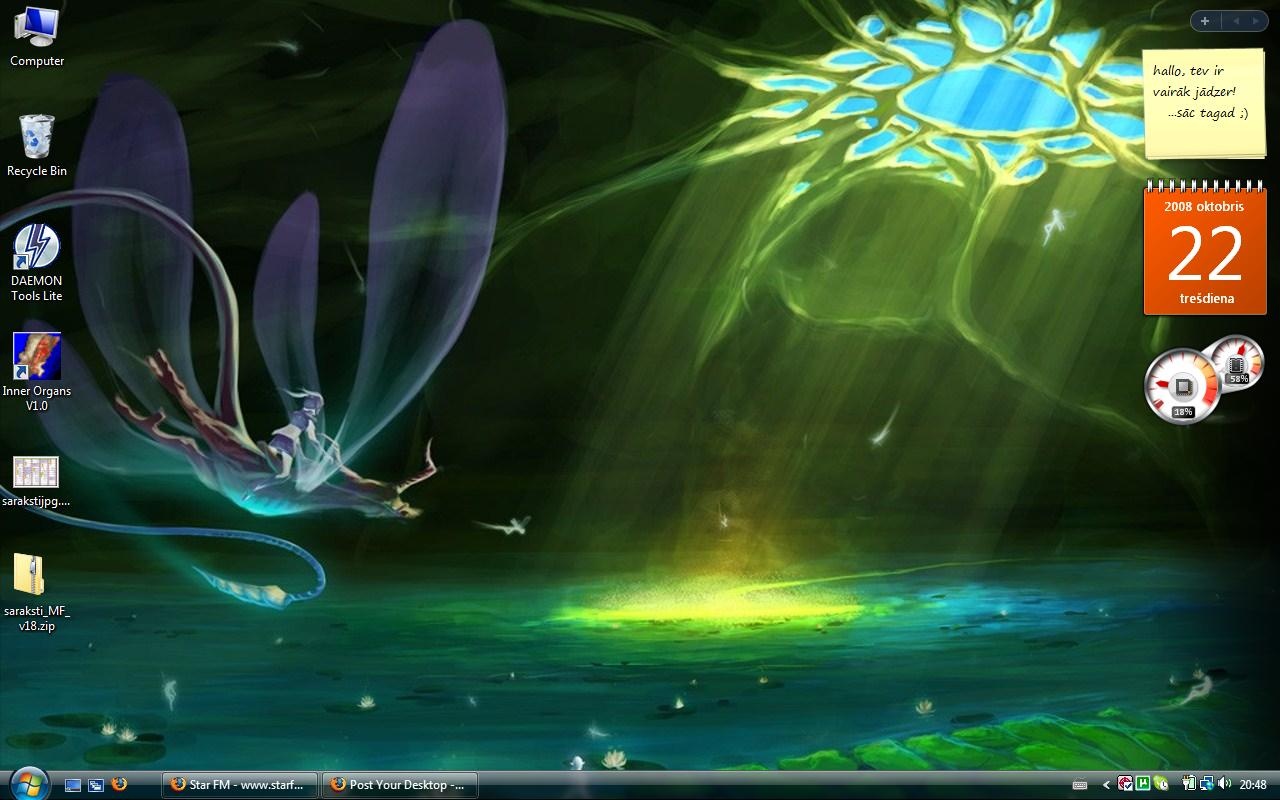The image size is (1280, 800).
Task: Click Switch between windows quick launch icon
Action: coord(96,785)
